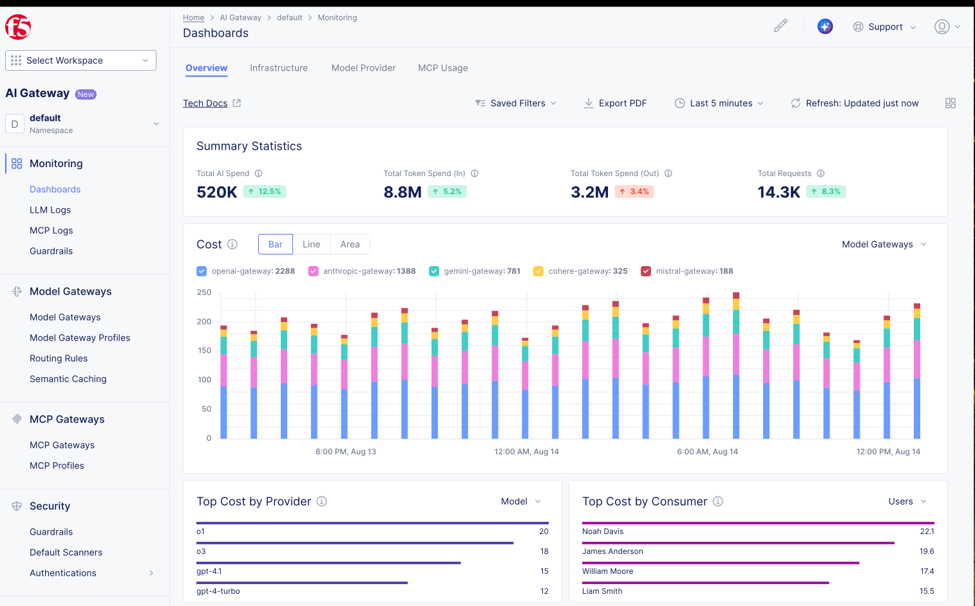Viewport: 975px width, 606px height.
Task: Click the workspace grid dots icon
Action: [x=16, y=60]
